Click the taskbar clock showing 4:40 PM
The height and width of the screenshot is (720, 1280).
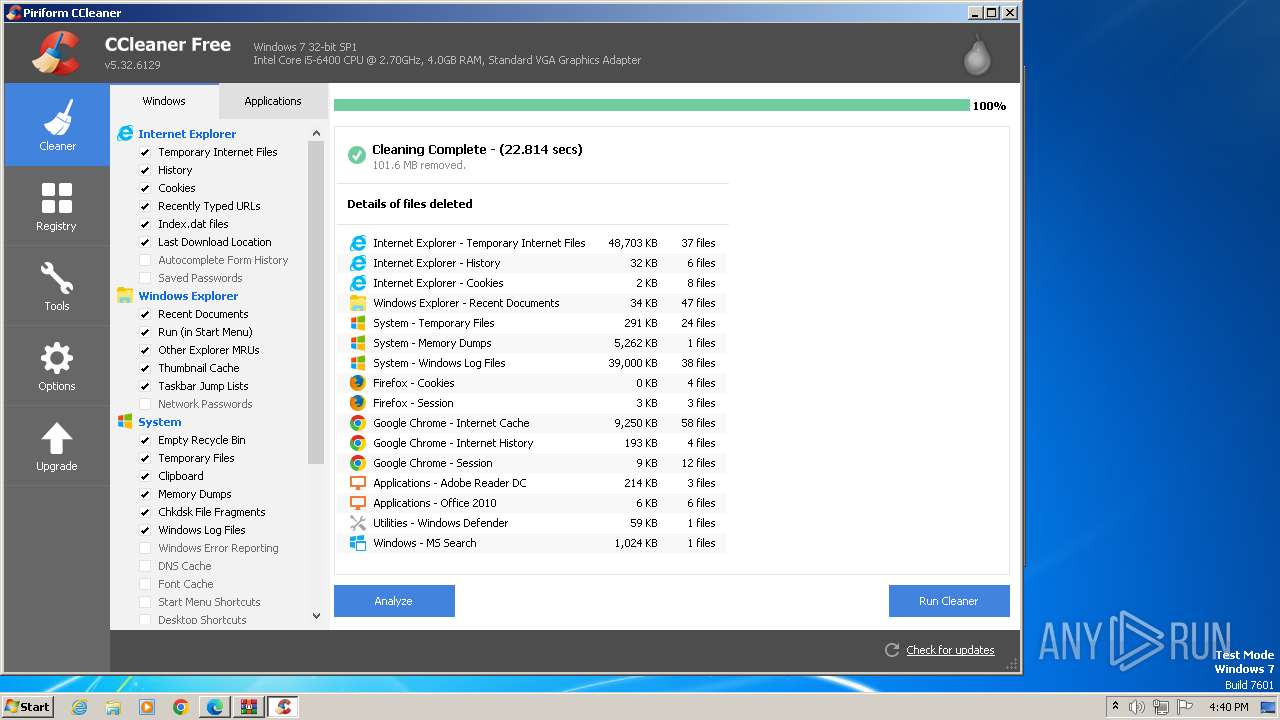pos(1228,707)
